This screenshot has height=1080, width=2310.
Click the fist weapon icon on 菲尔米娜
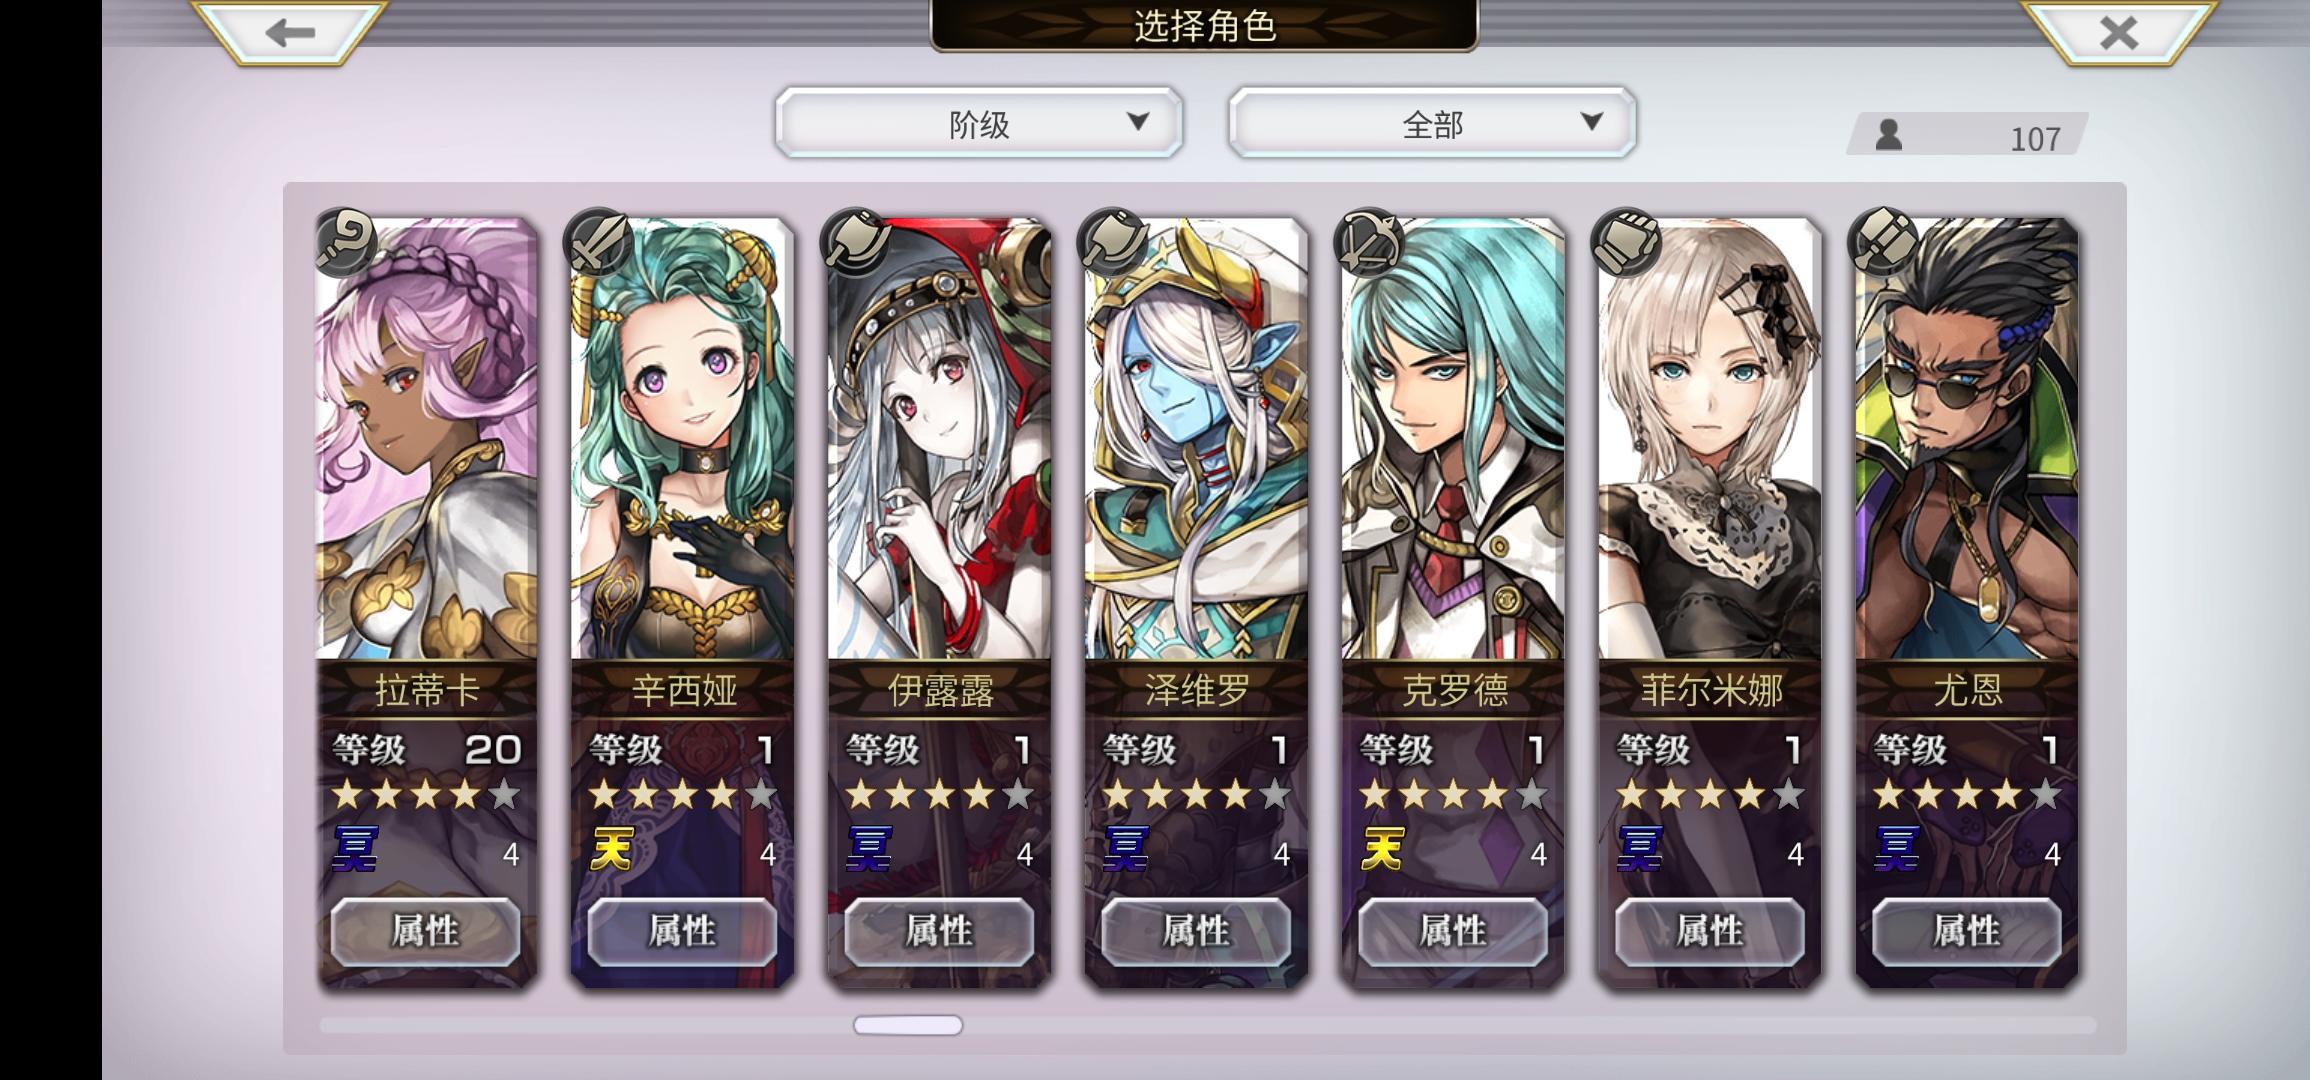pos(1625,241)
